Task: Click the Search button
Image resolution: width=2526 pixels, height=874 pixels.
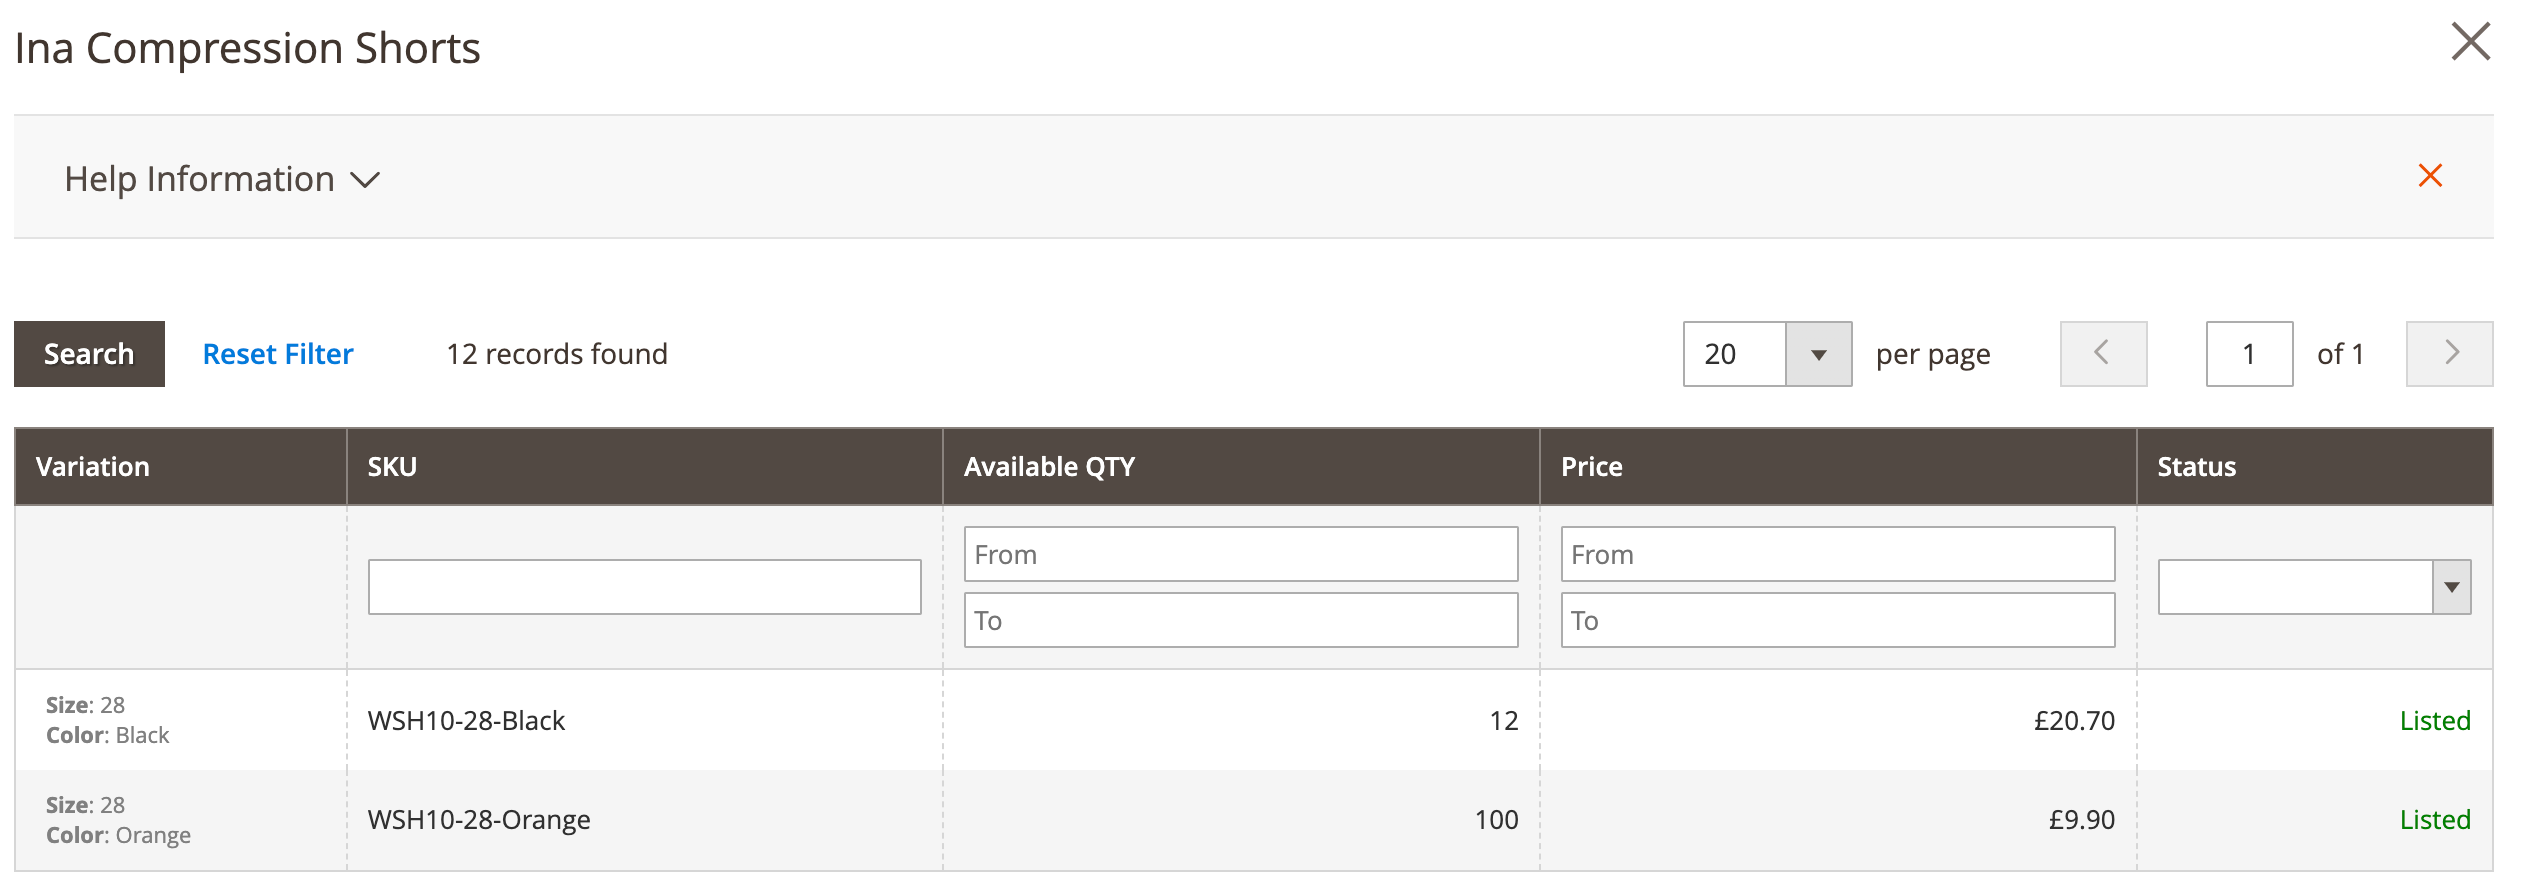Action: (88, 353)
